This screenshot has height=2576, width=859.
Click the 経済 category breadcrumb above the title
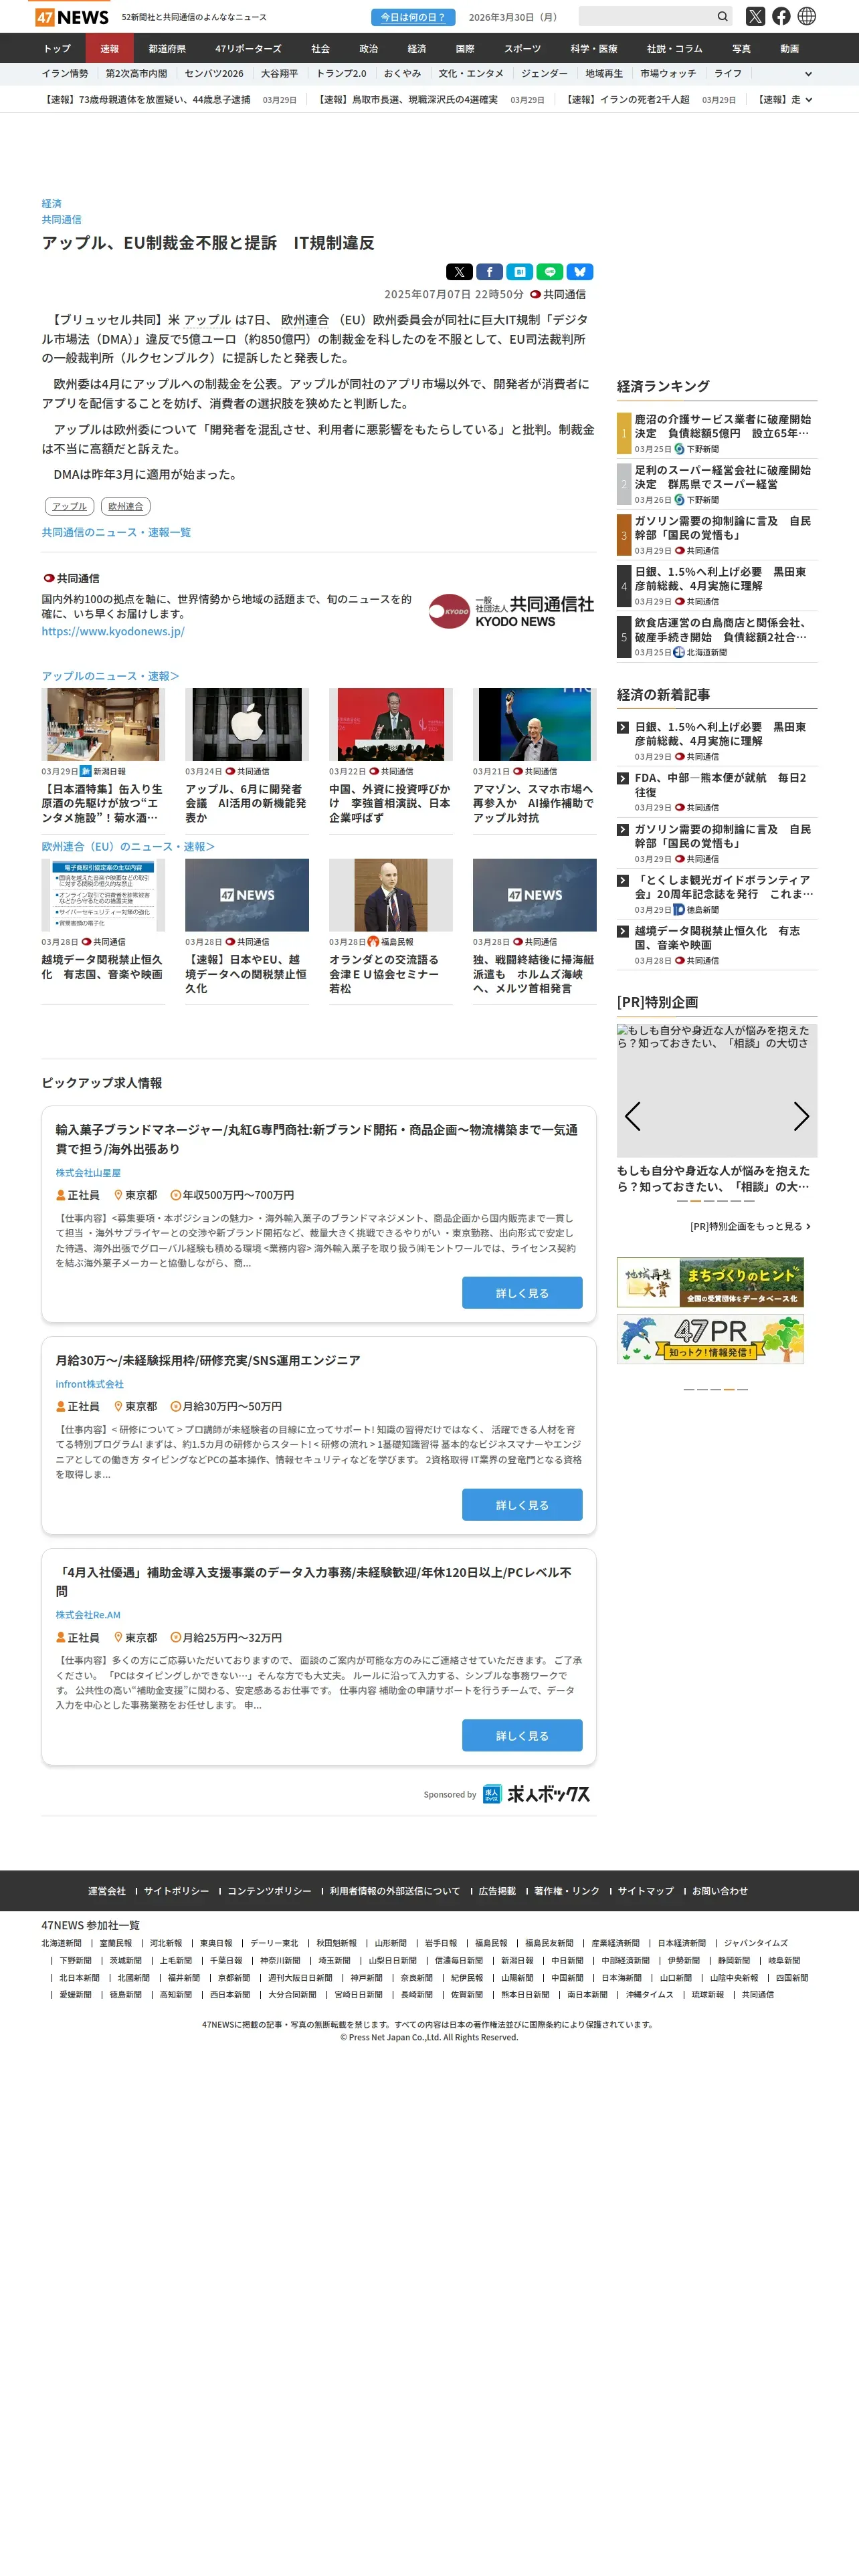tap(51, 203)
